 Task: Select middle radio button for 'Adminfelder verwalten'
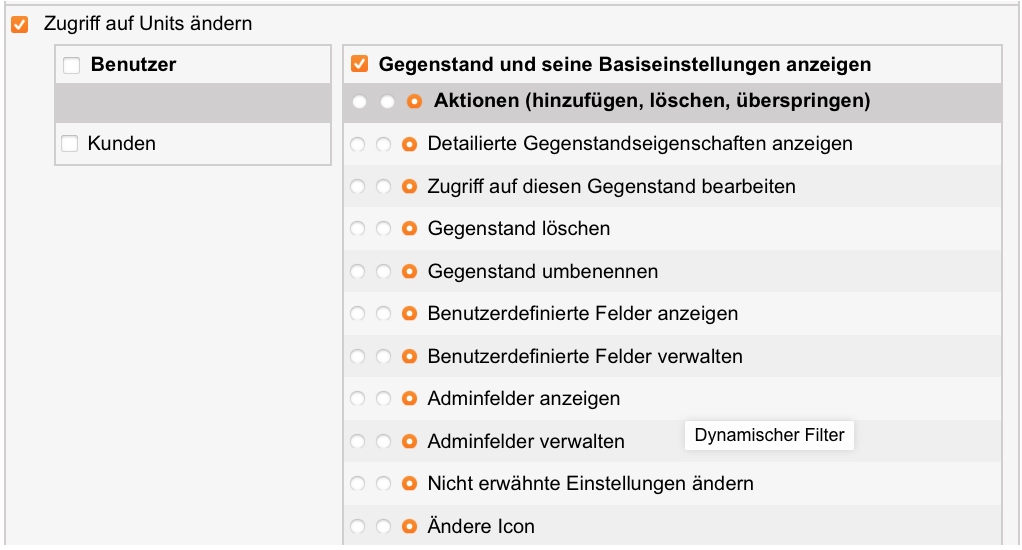click(x=383, y=442)
